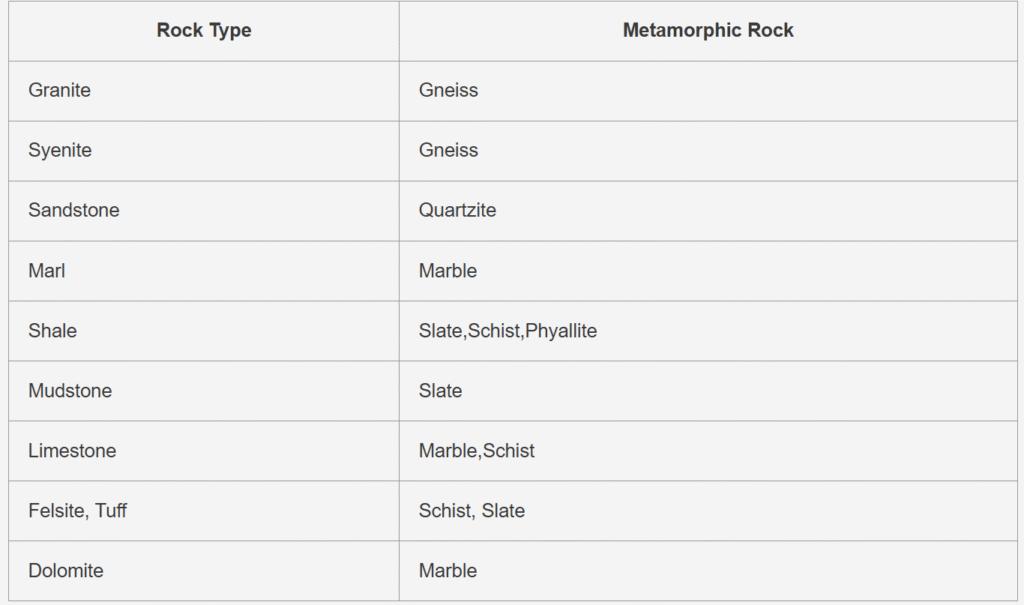Click the Metamorphic Rock column header
This screenshot has height=605, width=1024.
(x=708, y=31)
